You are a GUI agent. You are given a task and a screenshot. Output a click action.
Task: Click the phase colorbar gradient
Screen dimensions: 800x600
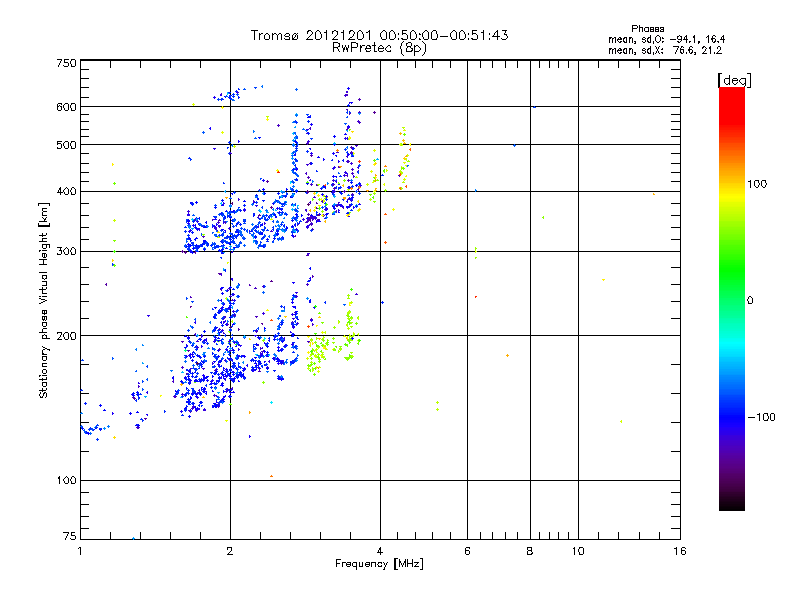[x=732, y=298]
